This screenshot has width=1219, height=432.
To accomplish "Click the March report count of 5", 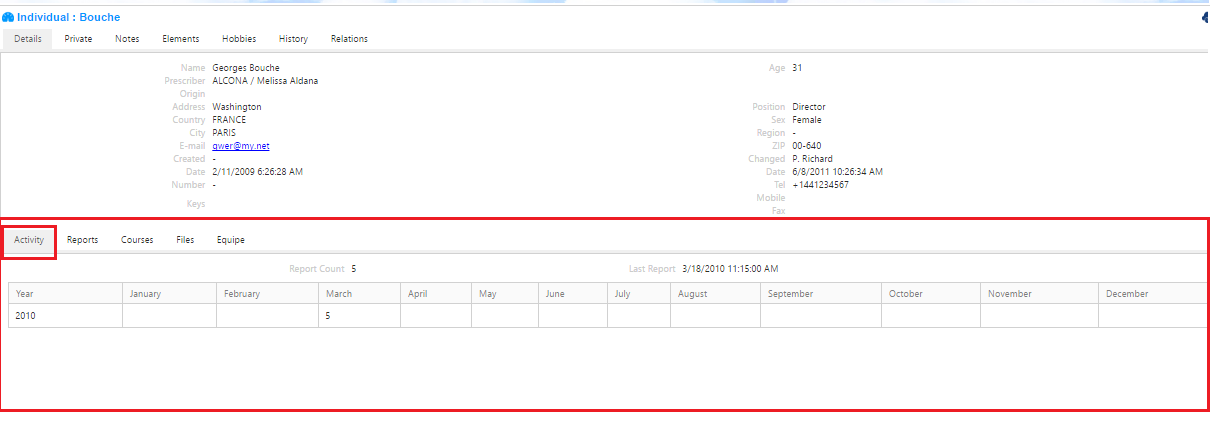I will pyautogui.click(x=328, y=316).
